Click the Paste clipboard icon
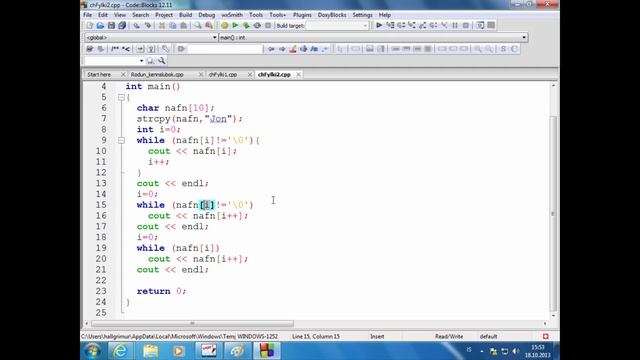This screenshot has height=360, width=640. 184,25
